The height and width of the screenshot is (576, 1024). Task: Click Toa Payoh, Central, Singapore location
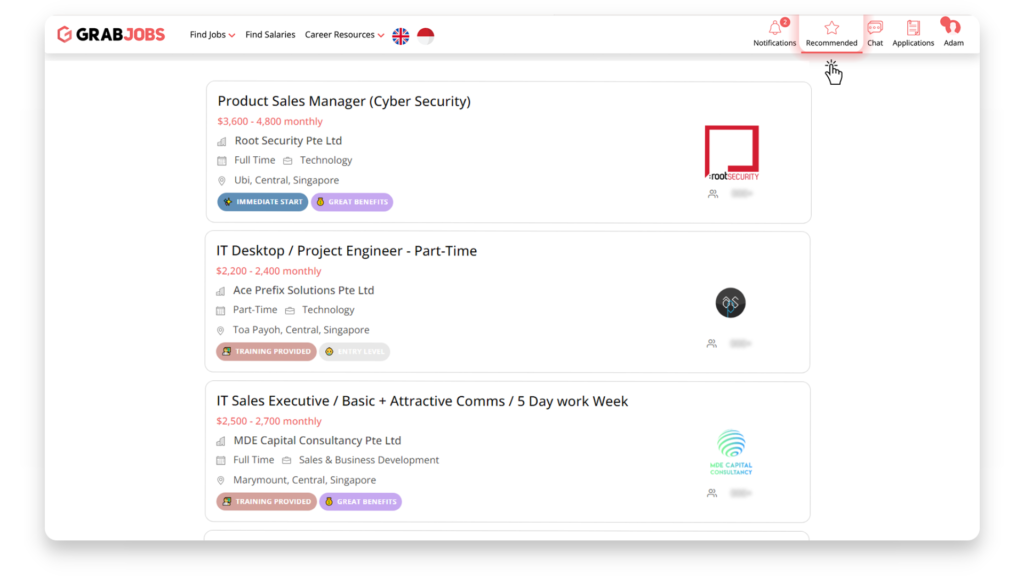click(x=301, y=330)
